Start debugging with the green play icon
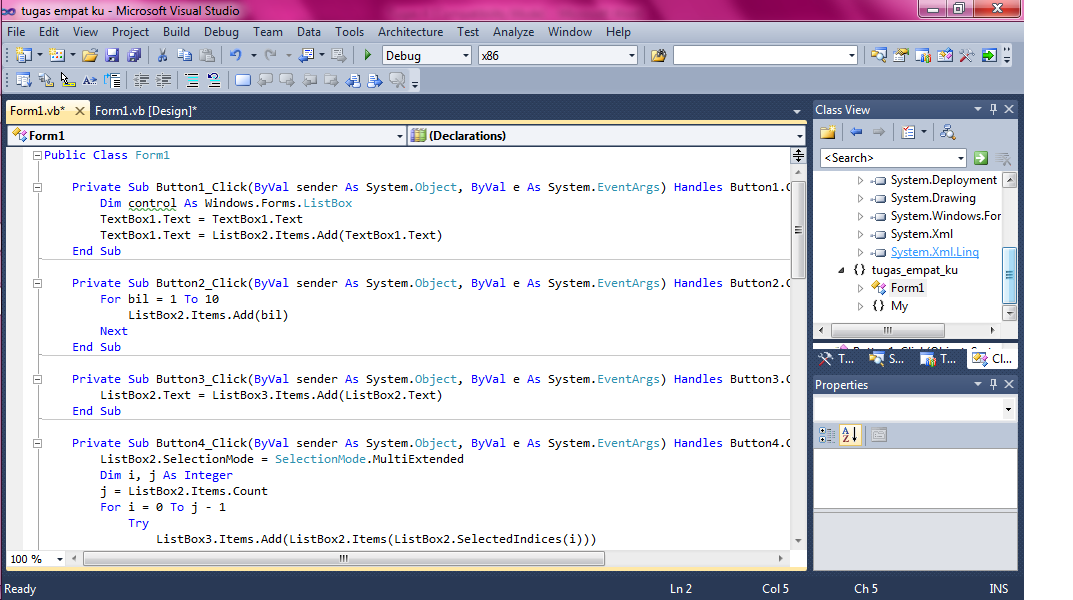 pyautogui.click(x=367, y=55)
